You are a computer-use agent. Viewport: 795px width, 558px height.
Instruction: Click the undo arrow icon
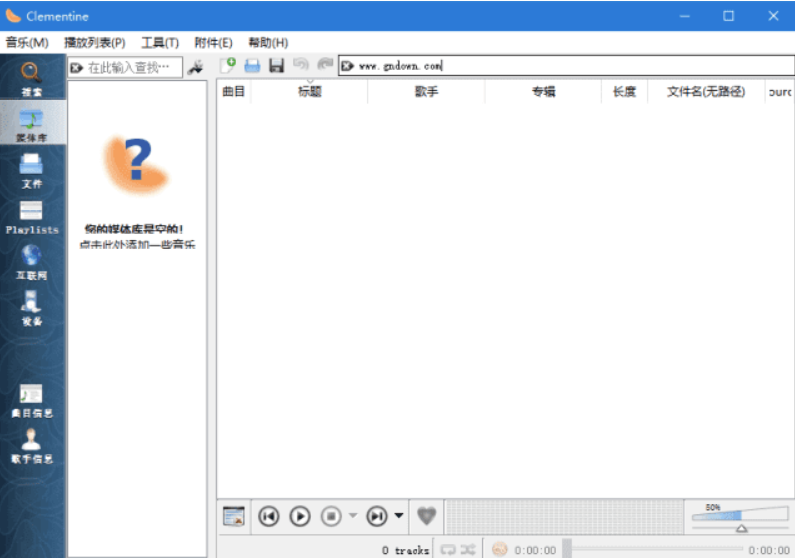pyautogui.click(x=301, y=64)
